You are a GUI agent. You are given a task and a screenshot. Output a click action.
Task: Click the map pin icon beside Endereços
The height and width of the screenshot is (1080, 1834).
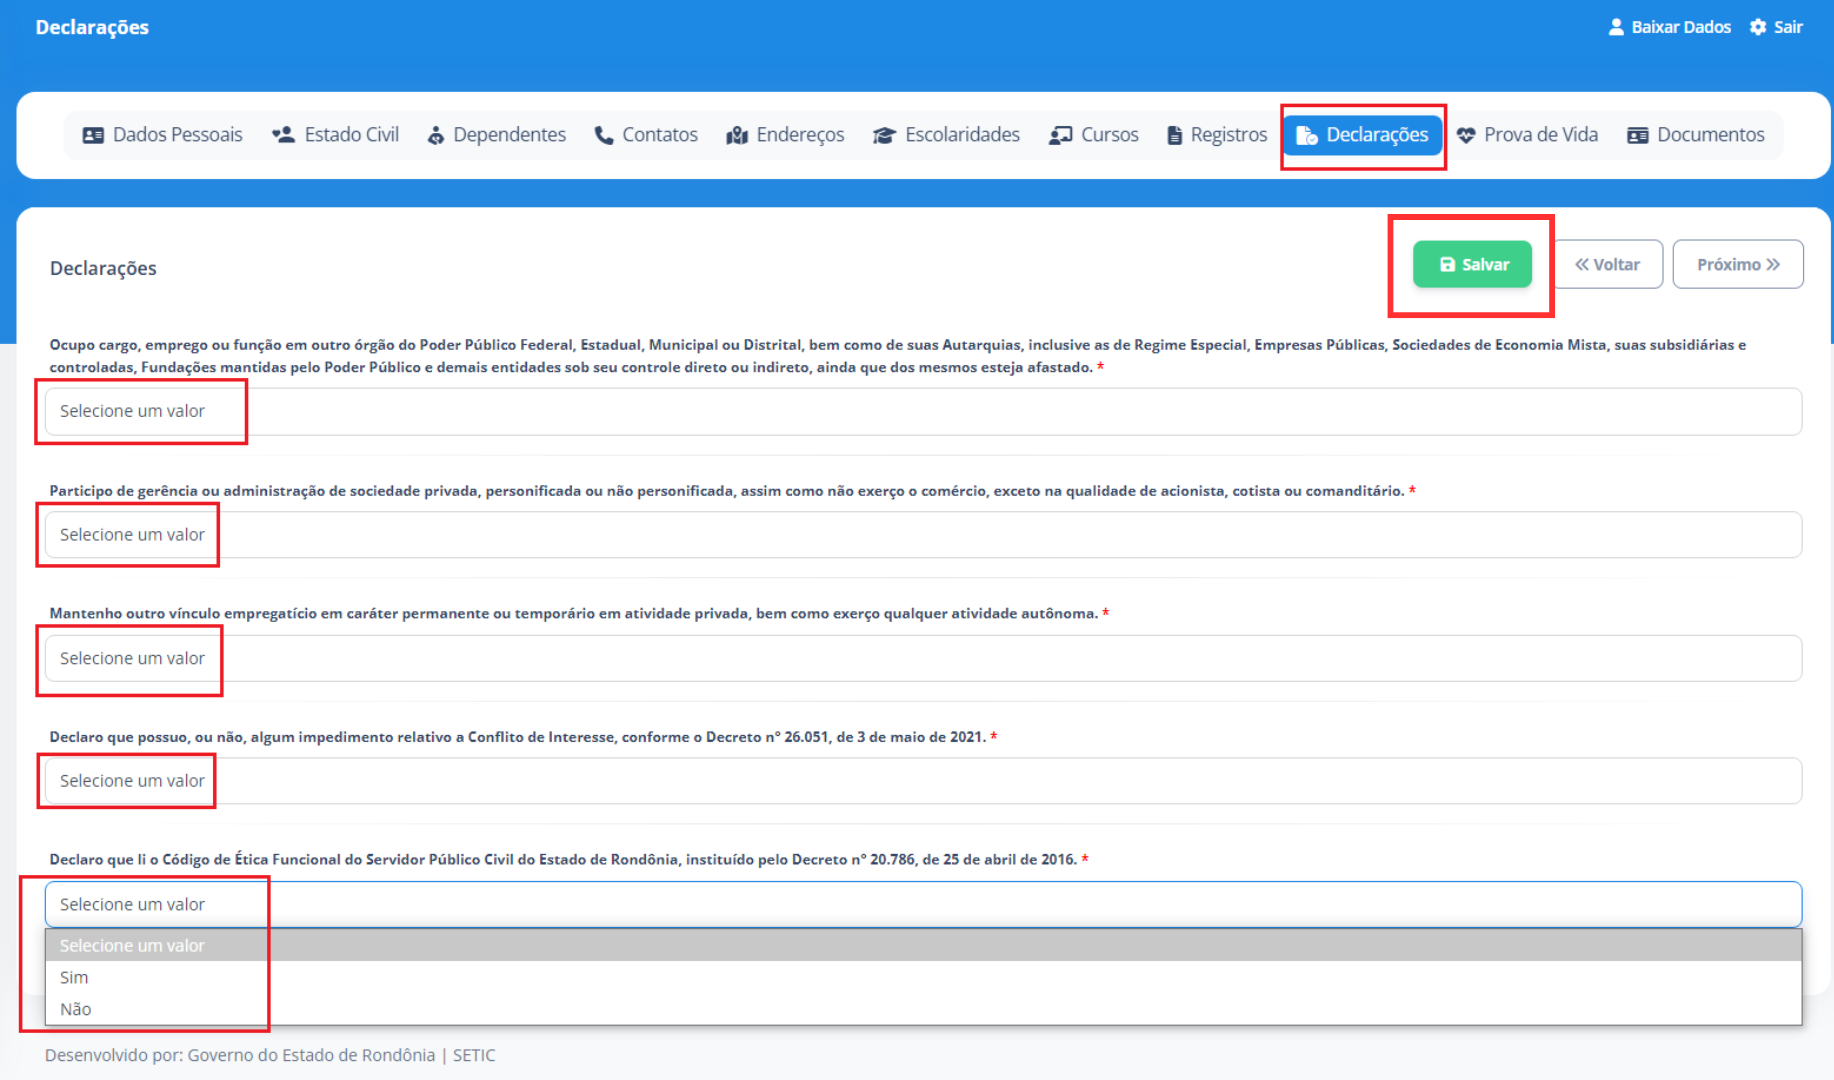[737, 135]
